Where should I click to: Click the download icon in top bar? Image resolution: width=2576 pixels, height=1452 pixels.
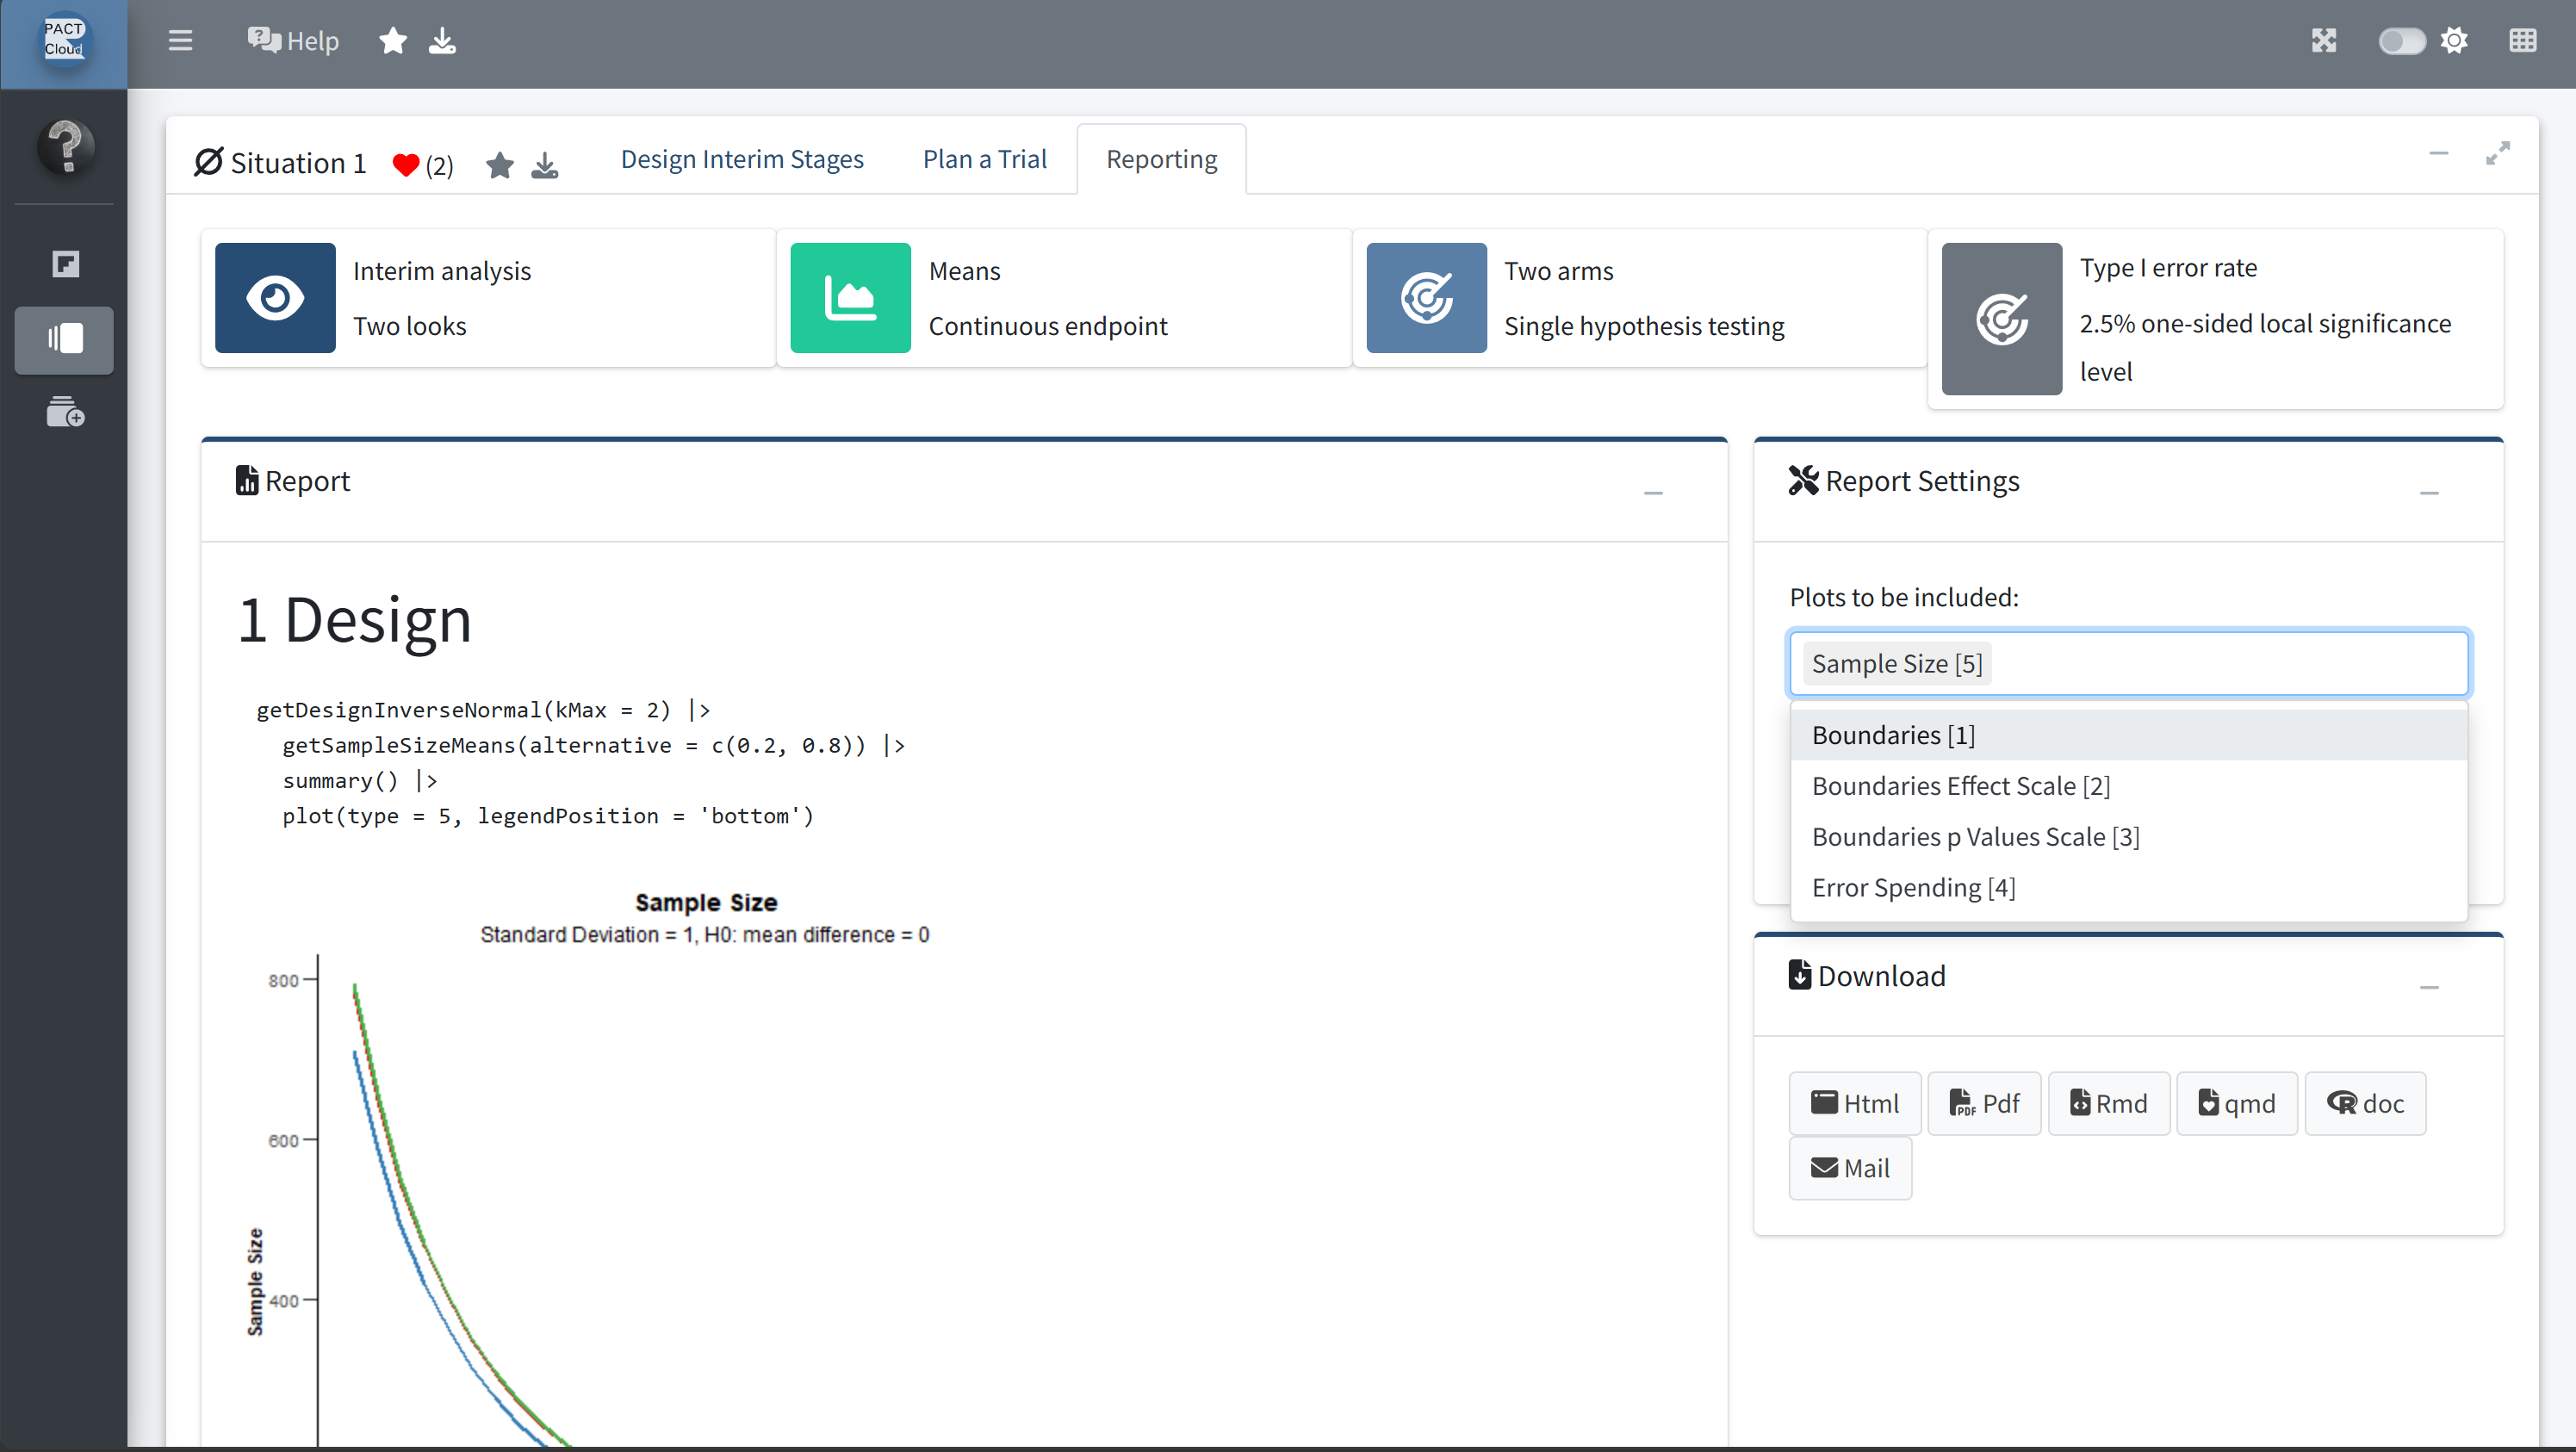[442, 41]
